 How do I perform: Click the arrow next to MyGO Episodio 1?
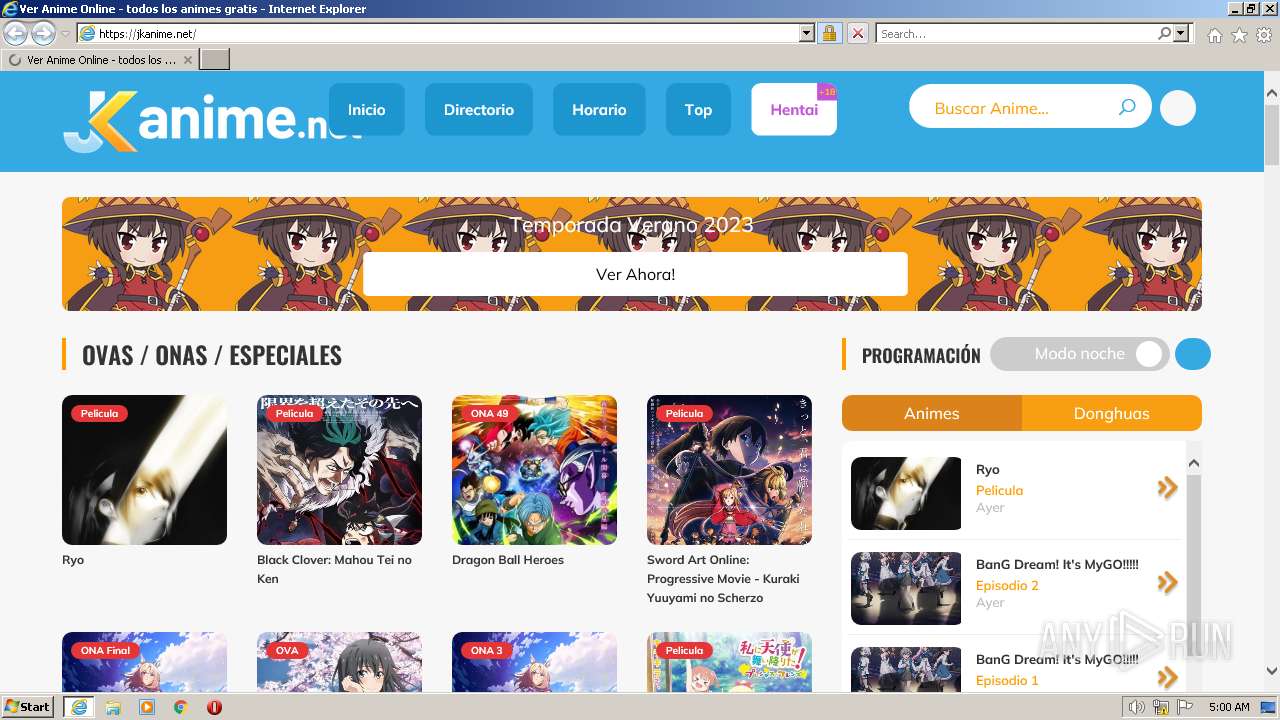tap(1167, 678)
